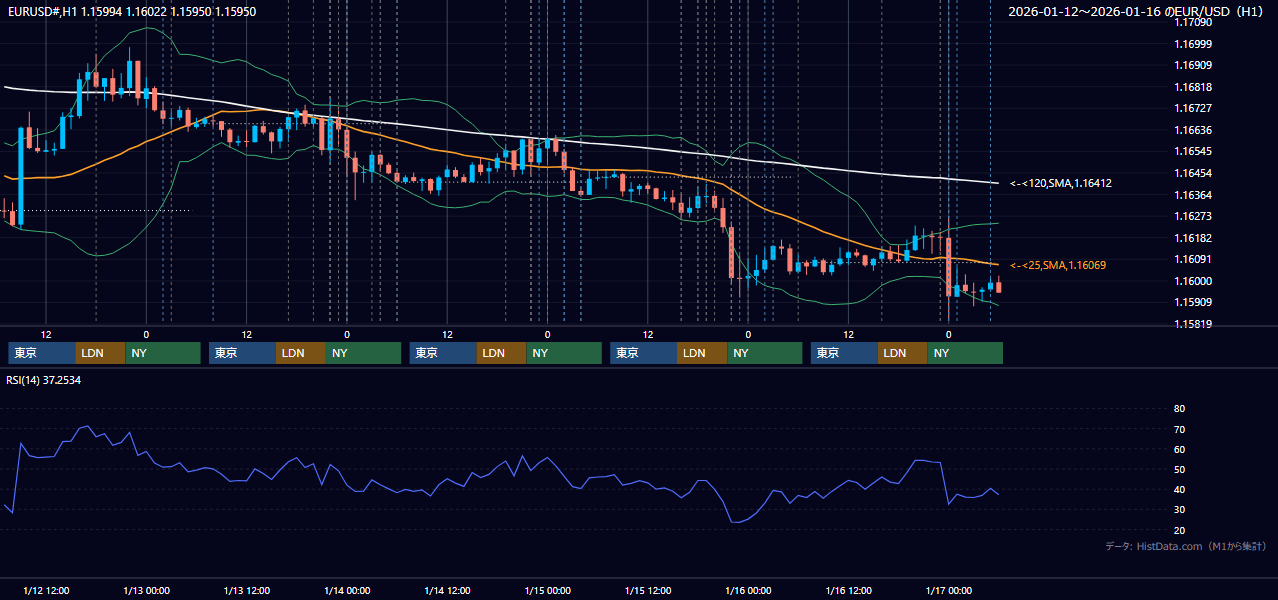This screenshot has height=600, width=1278.
Task: Click RSI scale level 80
Action: (x=1179, y=409)
